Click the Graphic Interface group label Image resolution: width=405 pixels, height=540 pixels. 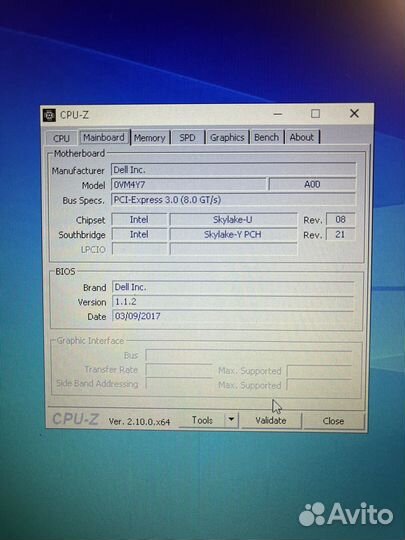point(90,341)
